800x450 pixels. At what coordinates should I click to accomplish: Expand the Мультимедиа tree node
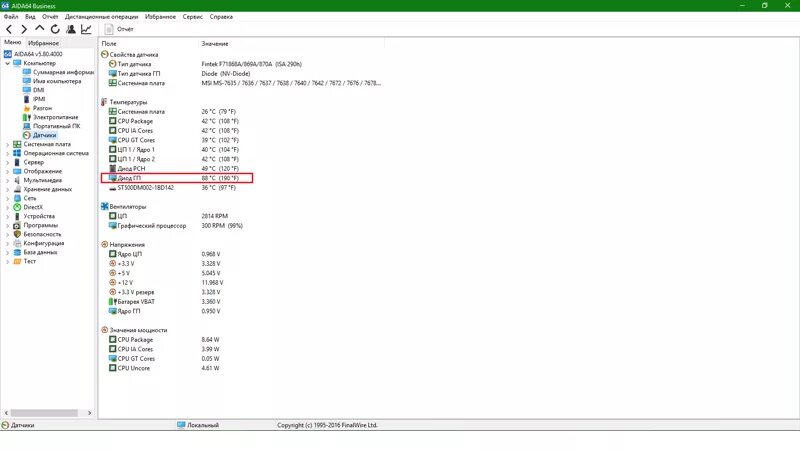[x=7, y=180]
